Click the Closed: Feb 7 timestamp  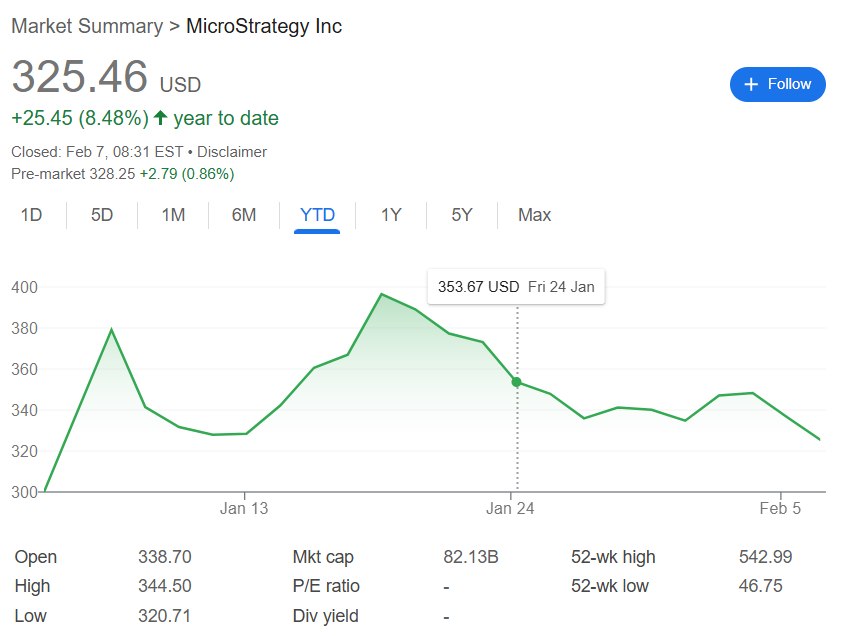(x=97, y=152)
